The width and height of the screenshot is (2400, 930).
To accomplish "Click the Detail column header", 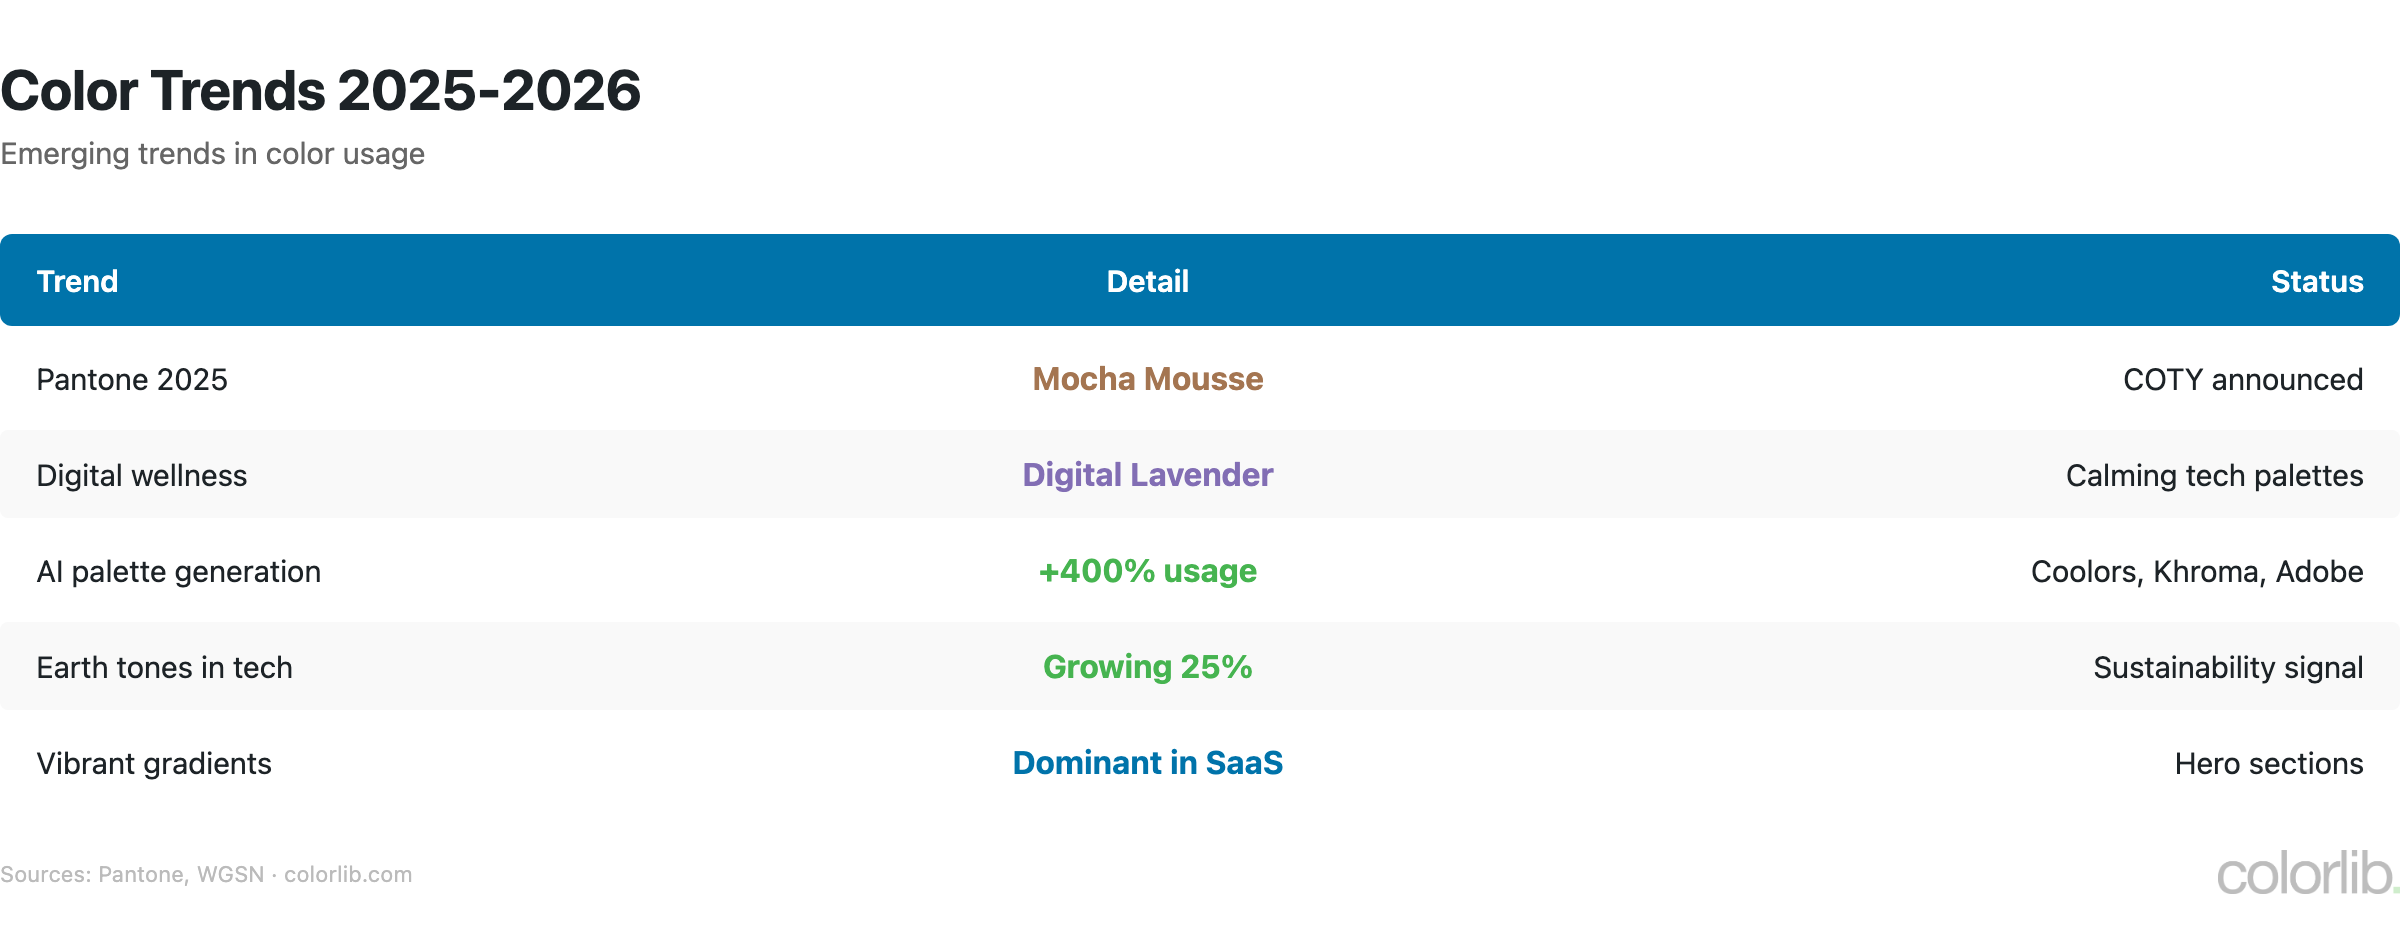I will tap(1147, 281).
